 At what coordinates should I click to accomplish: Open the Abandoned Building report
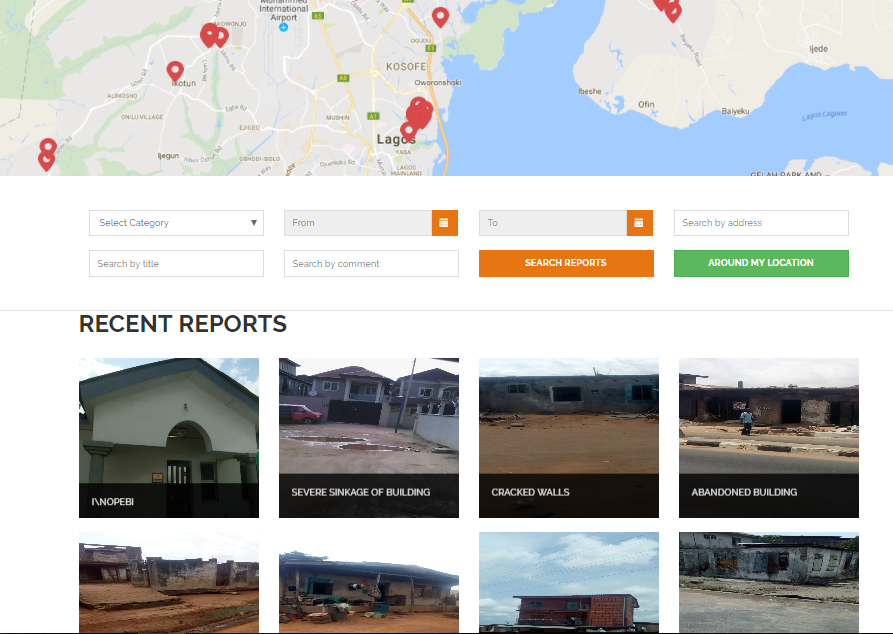click(768, 438)
